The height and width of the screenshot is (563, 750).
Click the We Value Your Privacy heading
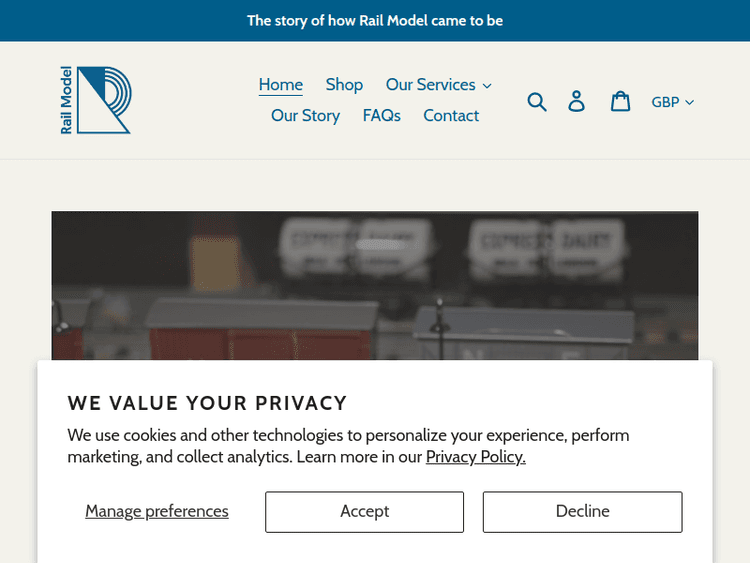[x=207, y=403]
